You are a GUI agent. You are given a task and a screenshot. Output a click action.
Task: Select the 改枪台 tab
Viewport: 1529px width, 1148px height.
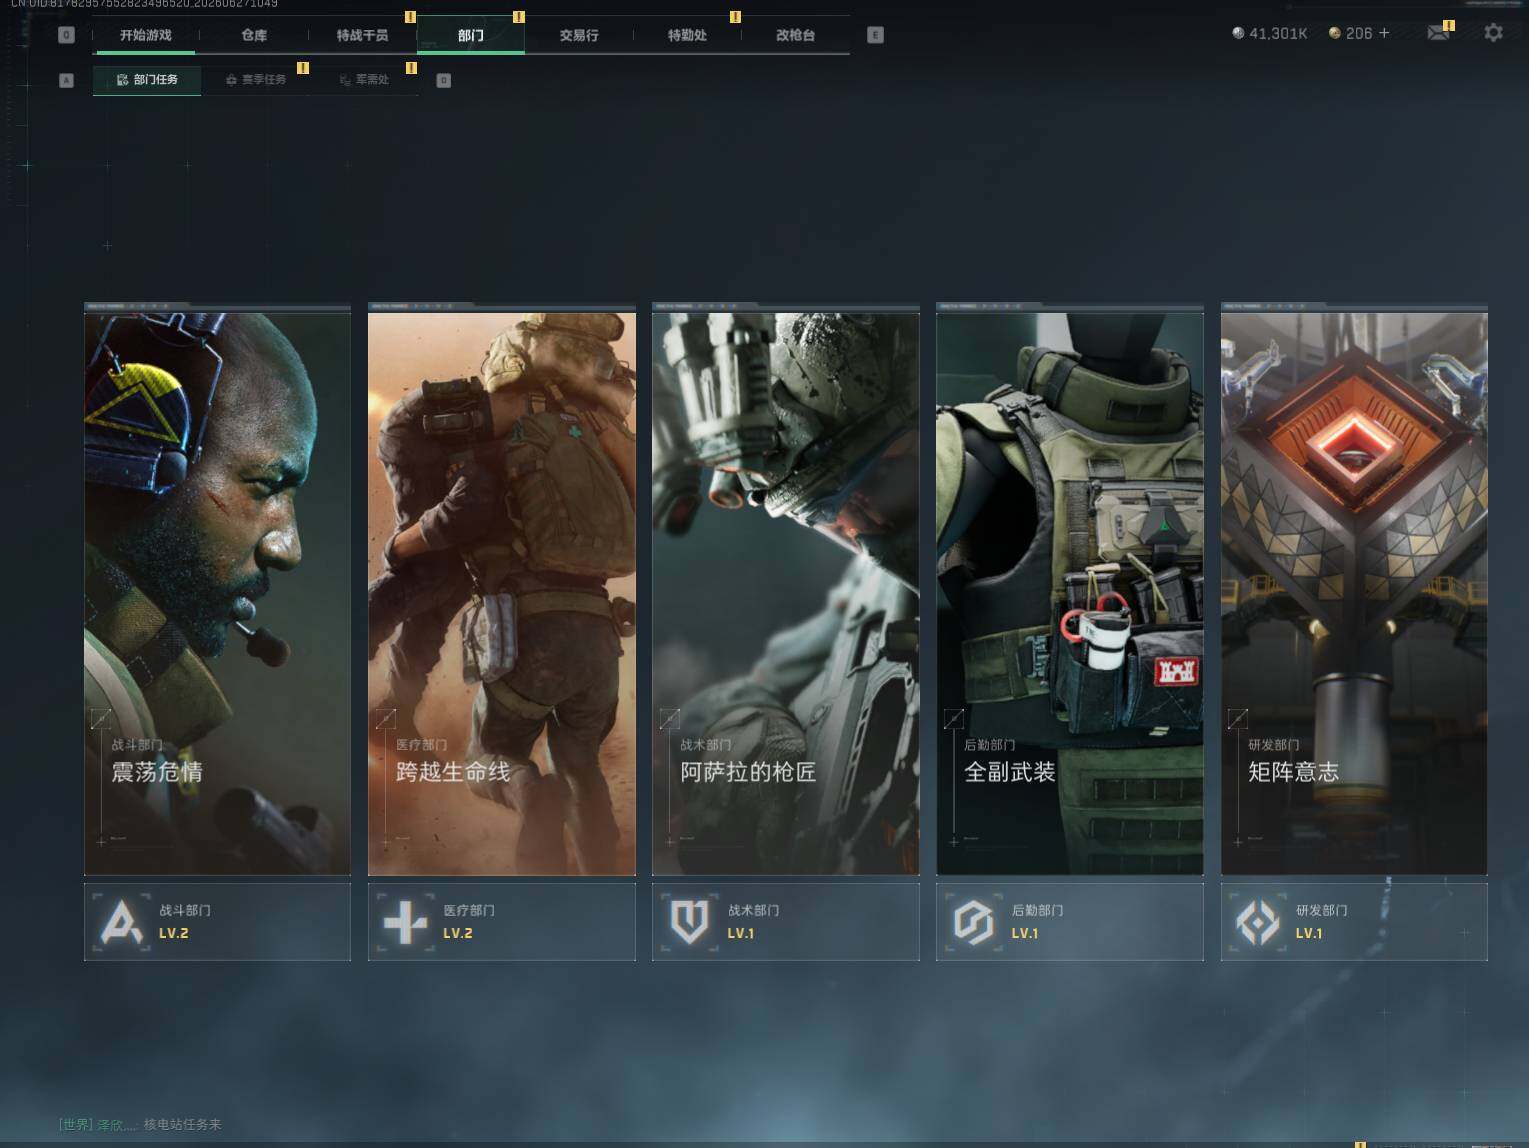[796, 35]
